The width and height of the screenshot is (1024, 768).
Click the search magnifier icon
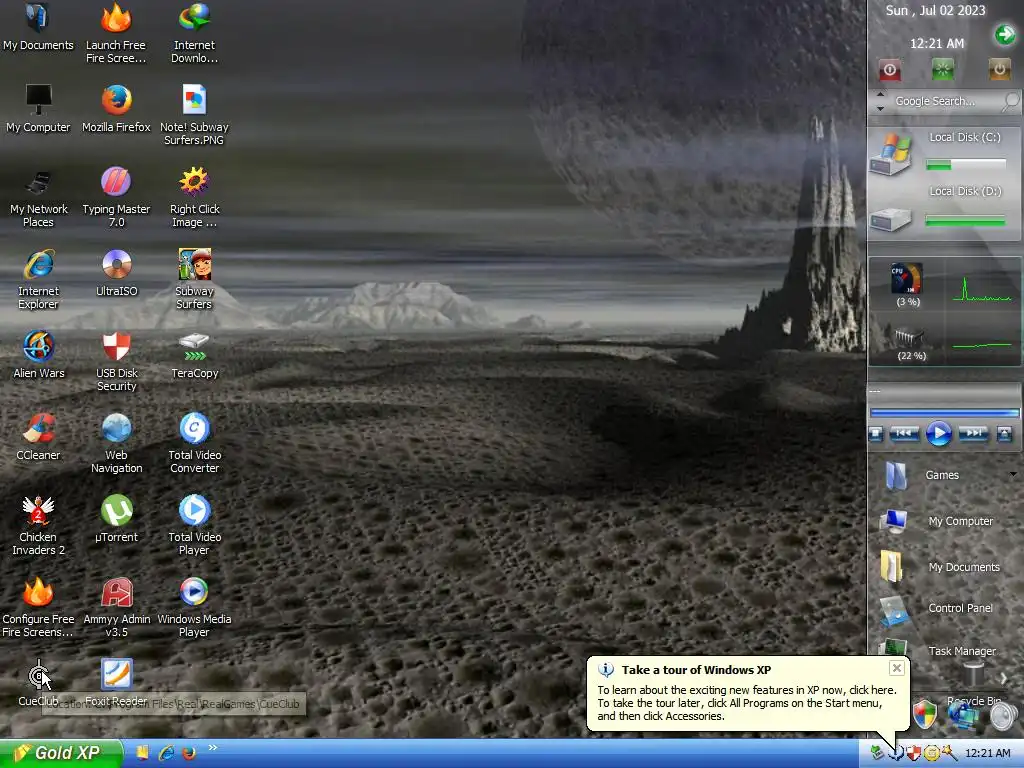coord(1011,101)
